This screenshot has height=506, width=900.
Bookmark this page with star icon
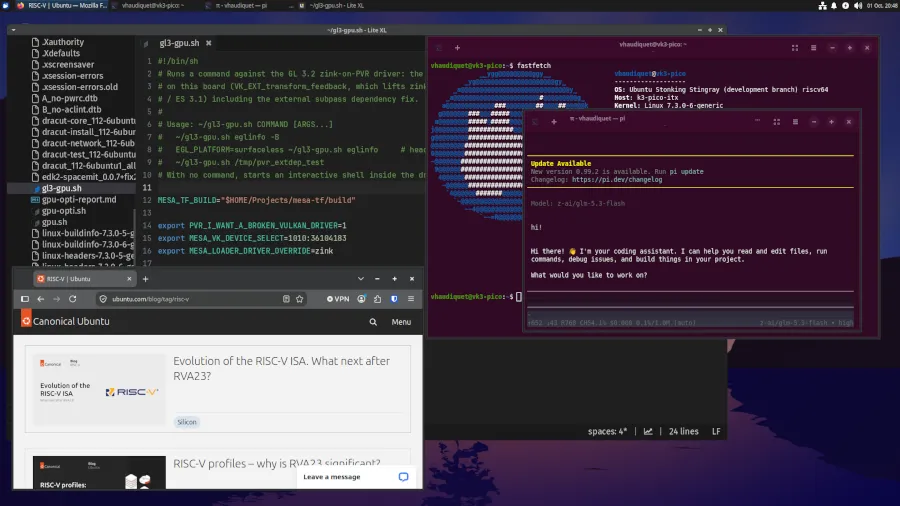[x=300, y=299]
